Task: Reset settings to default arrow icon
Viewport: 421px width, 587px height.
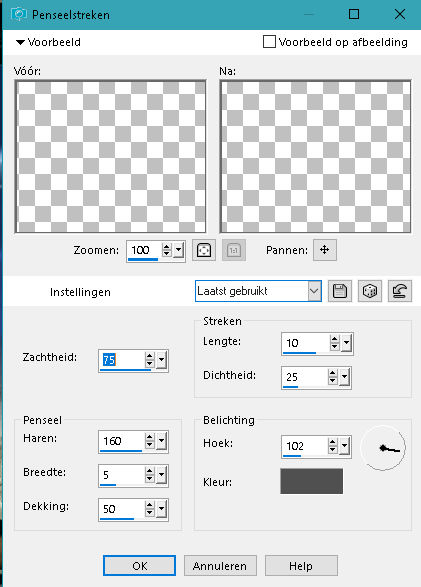Action: 400,291
